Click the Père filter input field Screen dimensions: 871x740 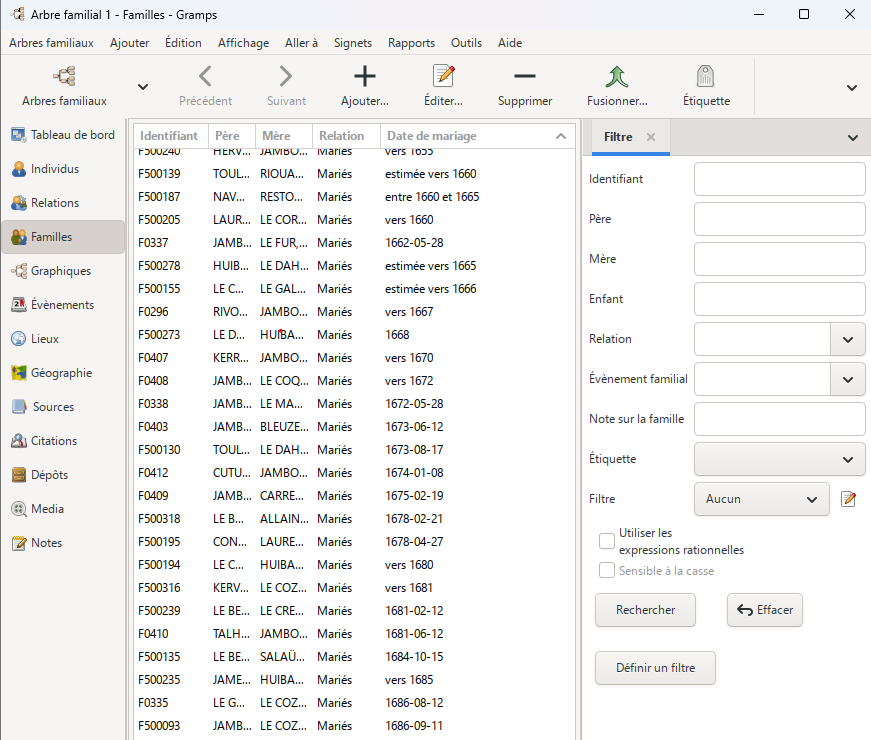tap(779, 219)
